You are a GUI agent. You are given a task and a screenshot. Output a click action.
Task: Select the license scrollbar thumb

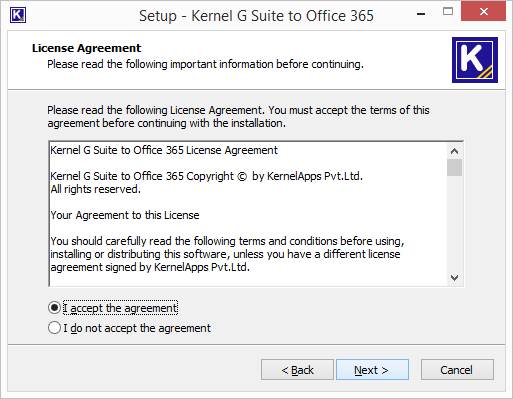coord(454,167)
